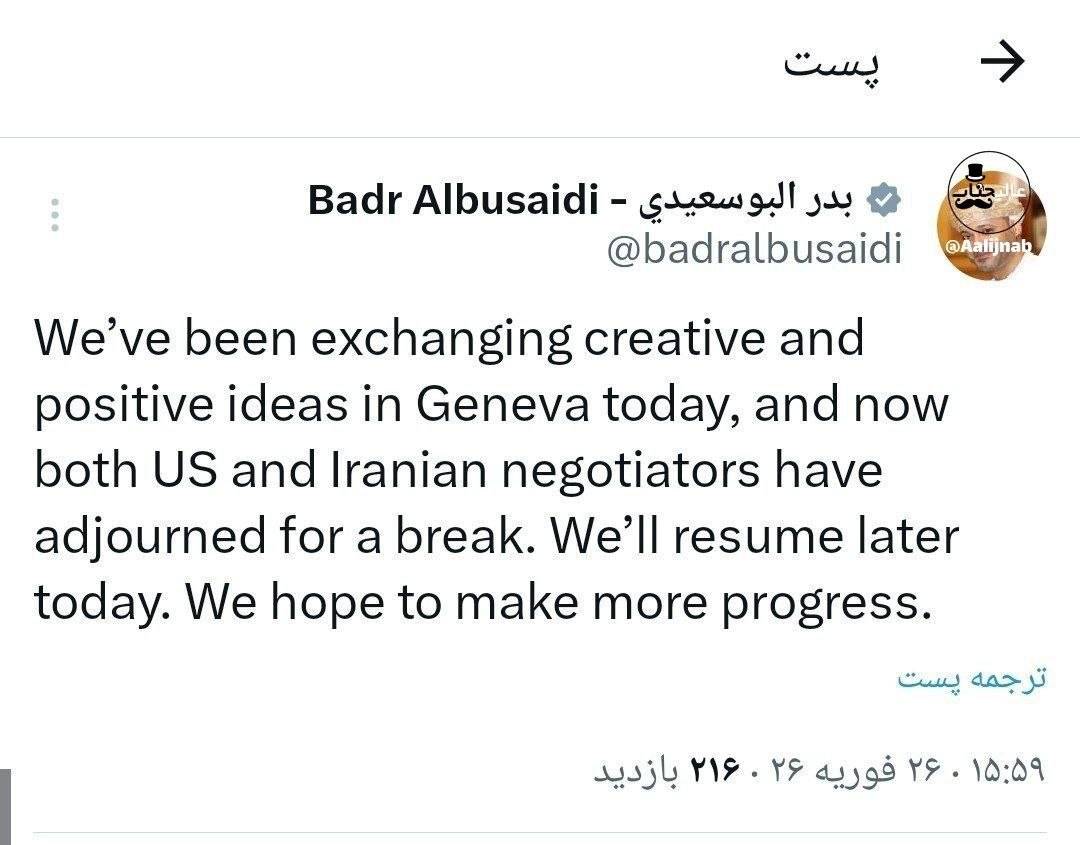Click the sentence "We hope to make more progress"
The height and width of the screenshot is (845, 1080).
[551, 602]
